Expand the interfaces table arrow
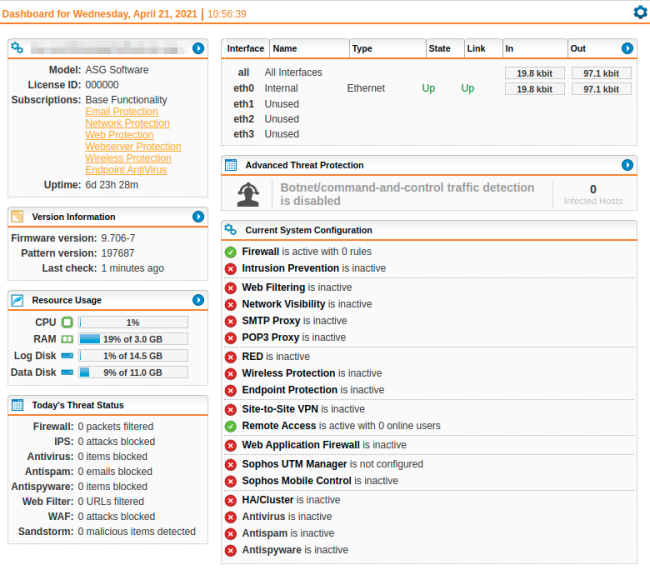This screenshot has width=650, height=570. (x=627, y=48)
